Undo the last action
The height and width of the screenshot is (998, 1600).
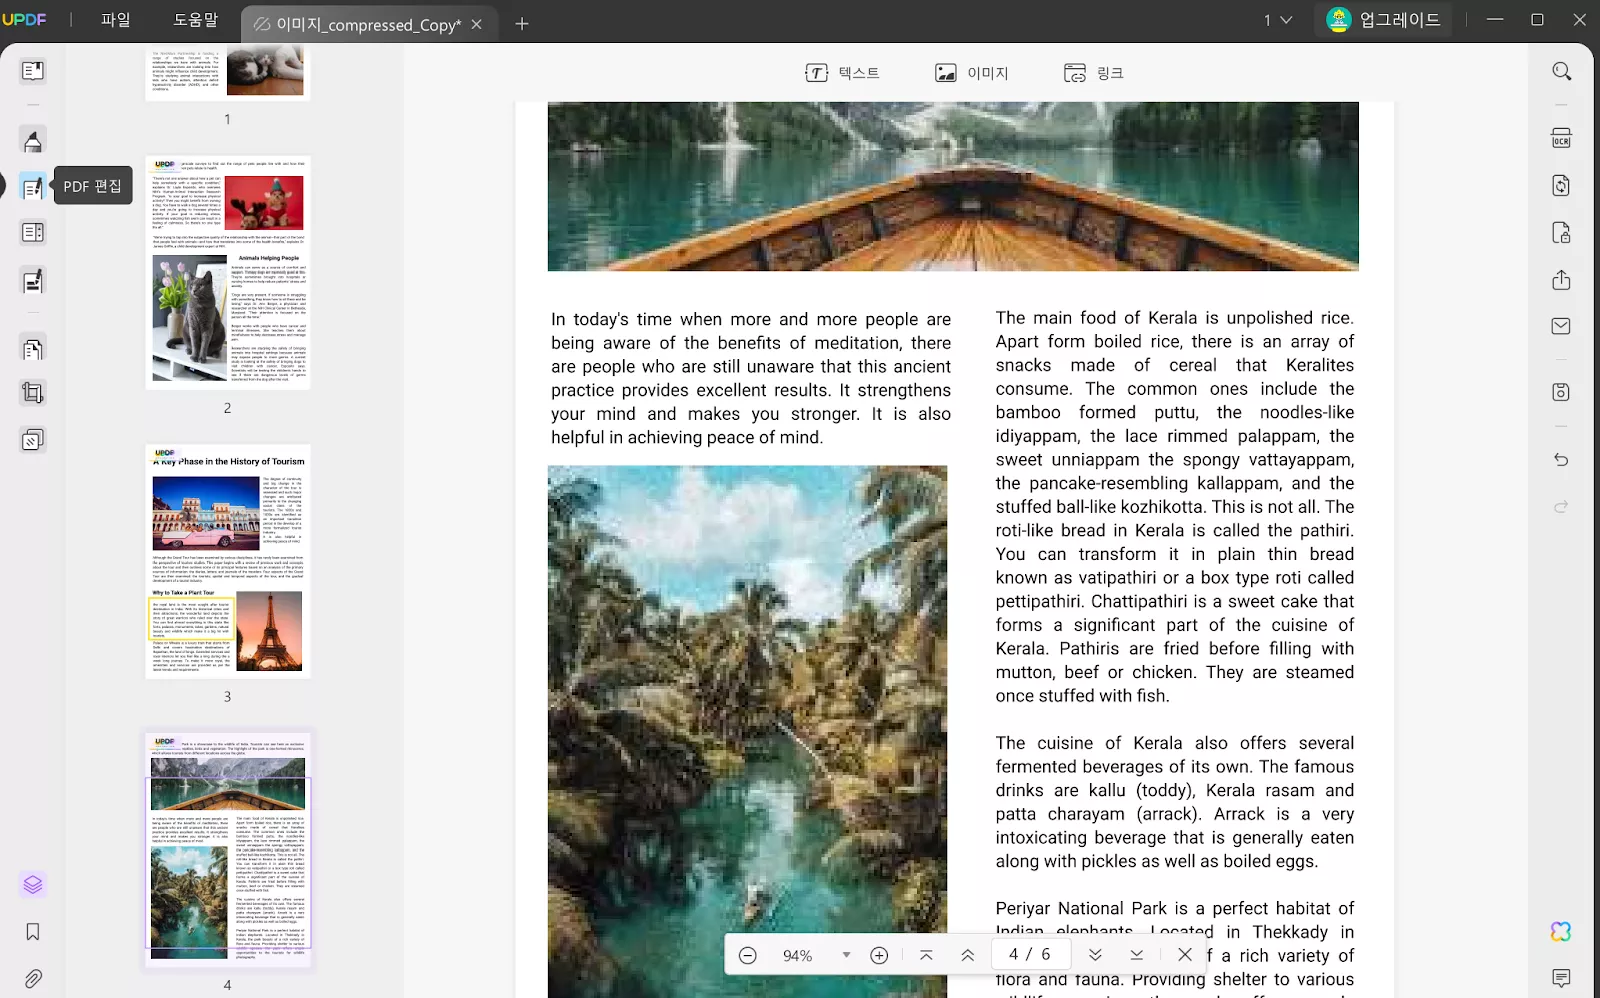pos(1561,460)
